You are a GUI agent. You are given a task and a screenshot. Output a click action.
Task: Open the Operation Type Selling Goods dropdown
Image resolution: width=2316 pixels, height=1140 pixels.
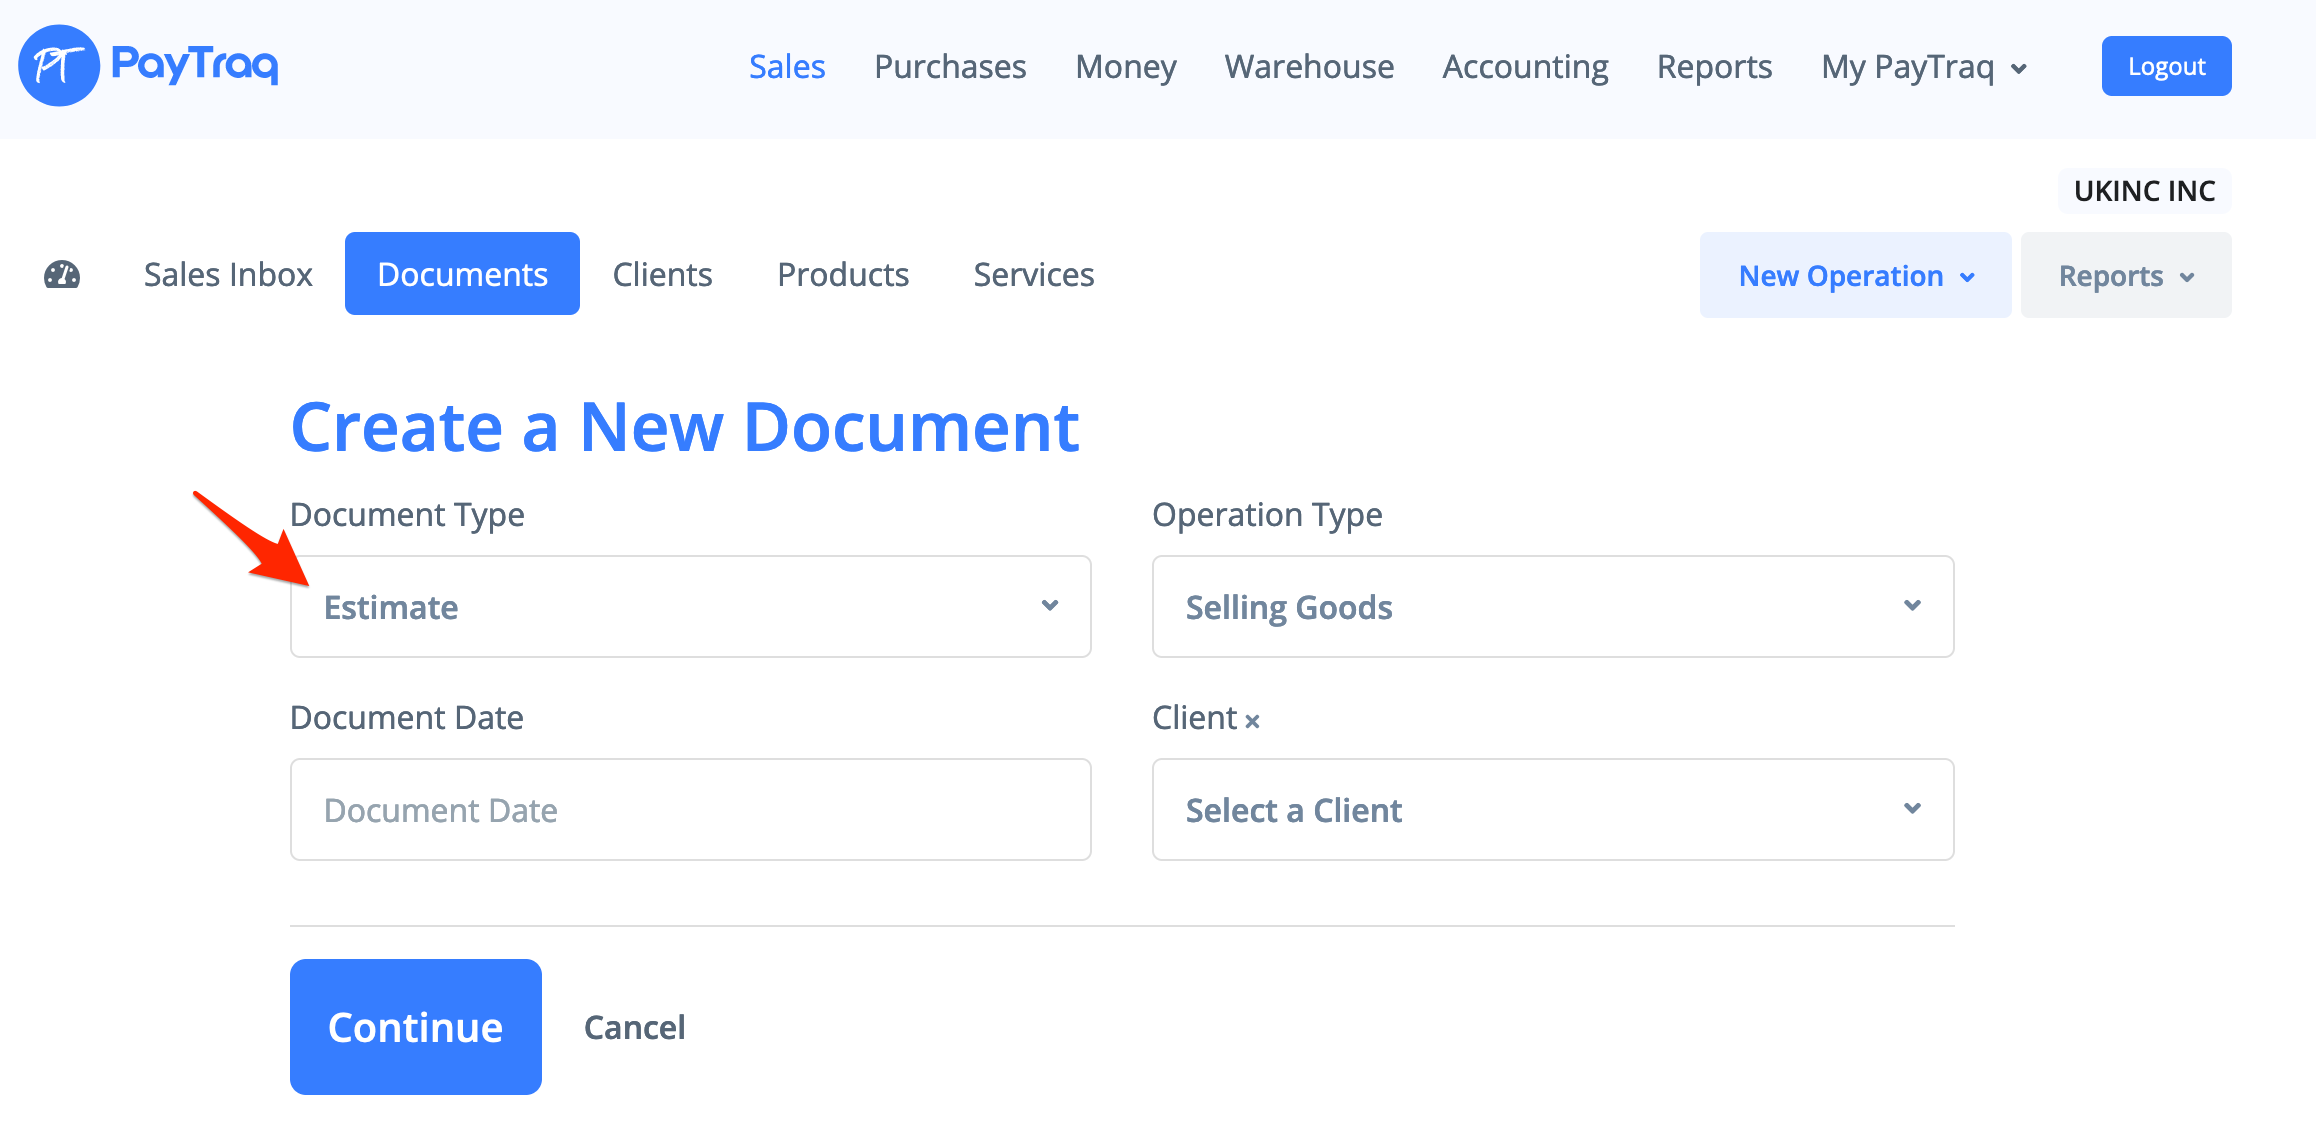pos(1552,607)
